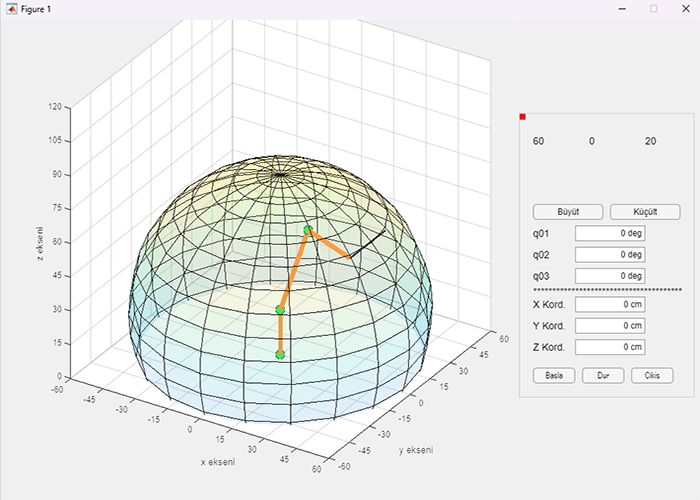Click the 90 tick on z axis
The height and width of the screenshot is (500, 700).
point(57,174)
